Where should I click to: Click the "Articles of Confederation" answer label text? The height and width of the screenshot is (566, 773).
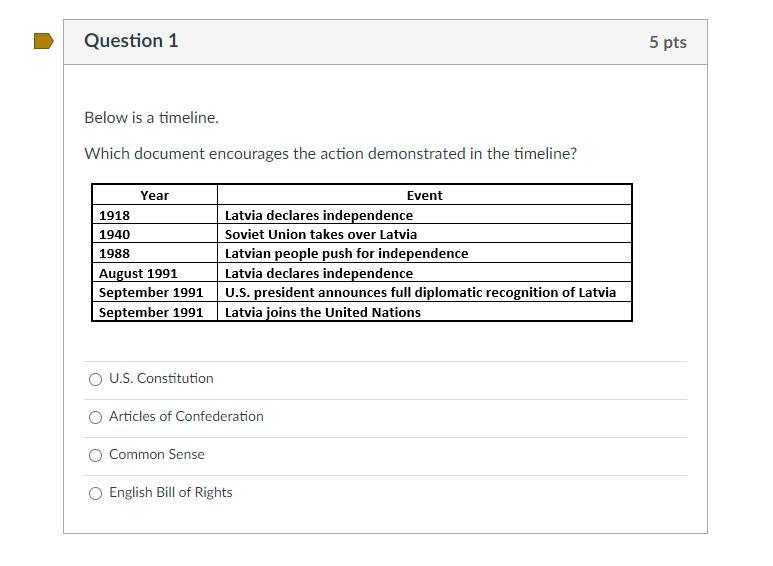tap(186, 416)
